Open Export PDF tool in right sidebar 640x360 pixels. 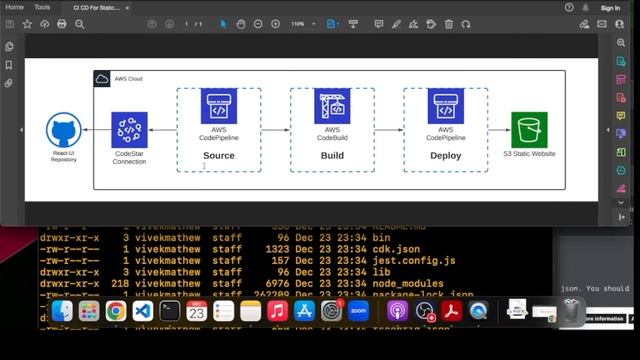click(x=621, y=61)
